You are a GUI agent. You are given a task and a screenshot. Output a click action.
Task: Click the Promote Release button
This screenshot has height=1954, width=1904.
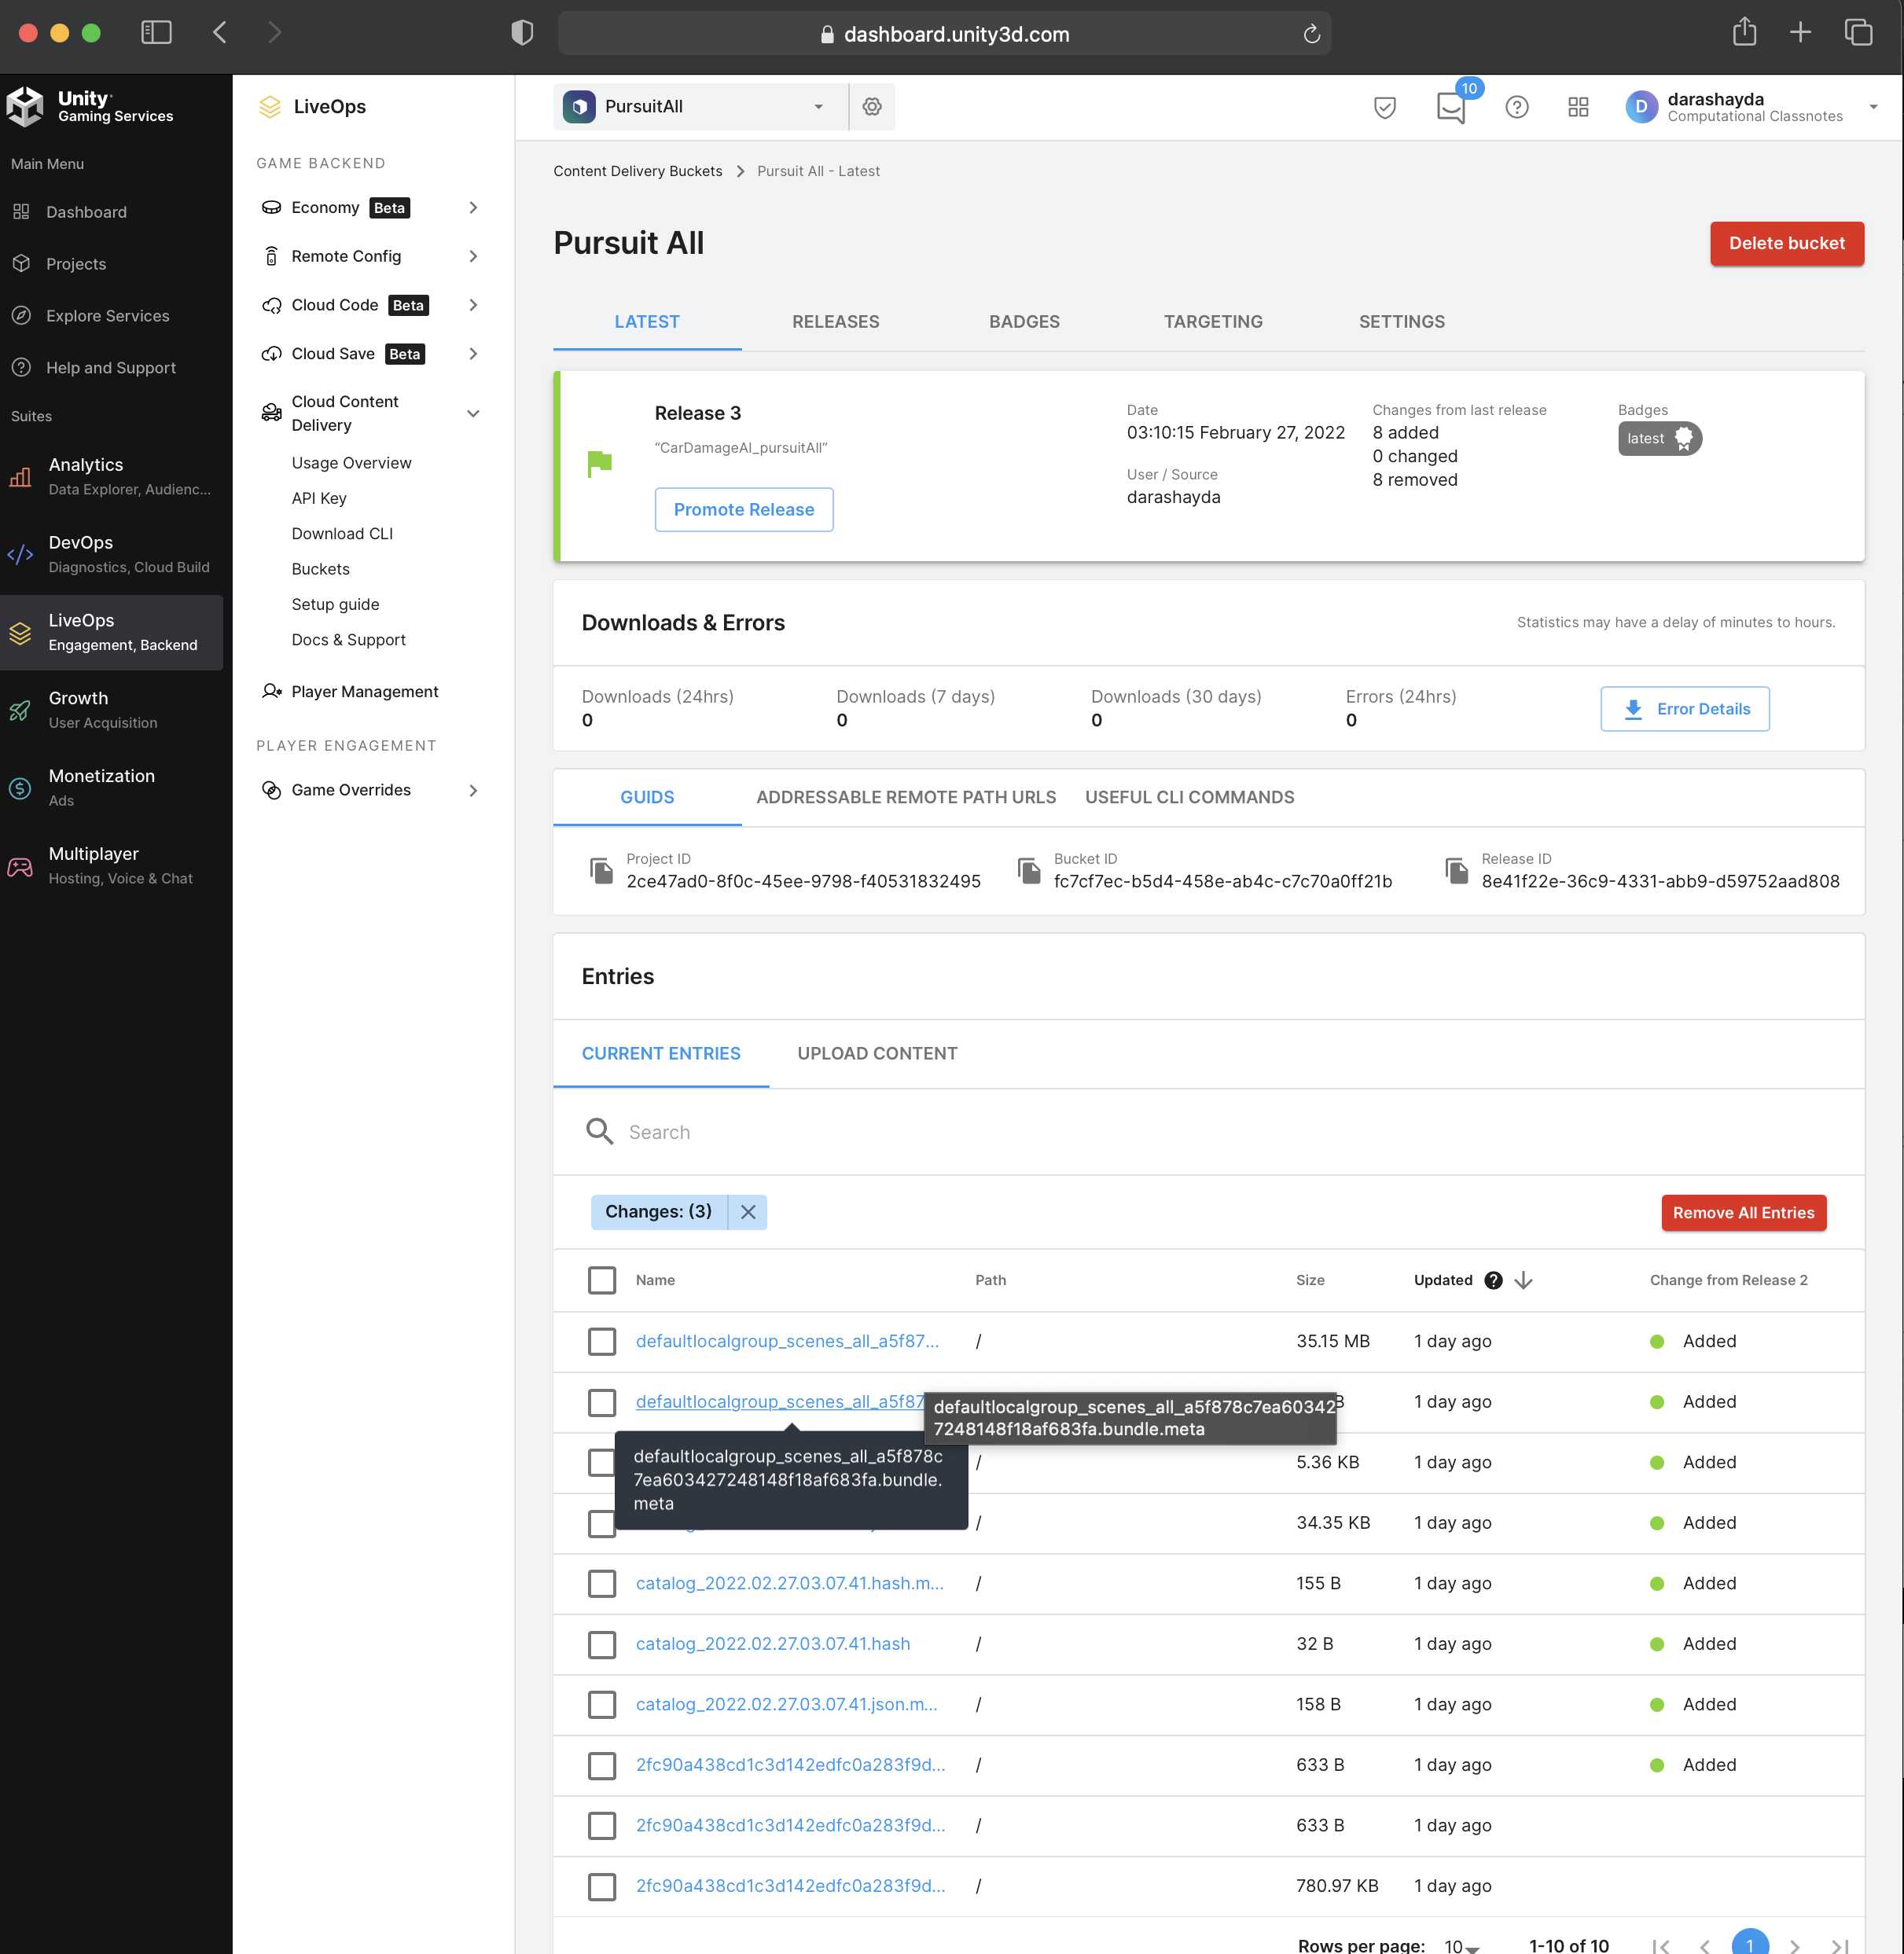(743, 510)
